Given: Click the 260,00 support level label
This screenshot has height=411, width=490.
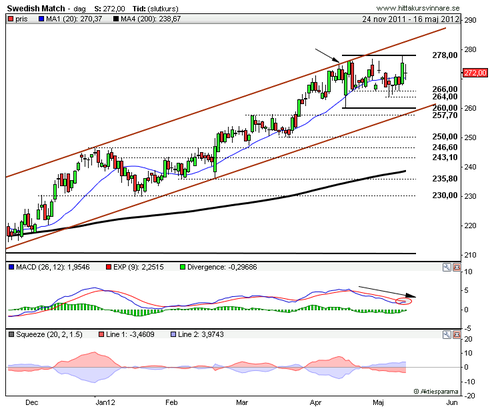Looking at the screenshot, I should click(x=445, y=108).
